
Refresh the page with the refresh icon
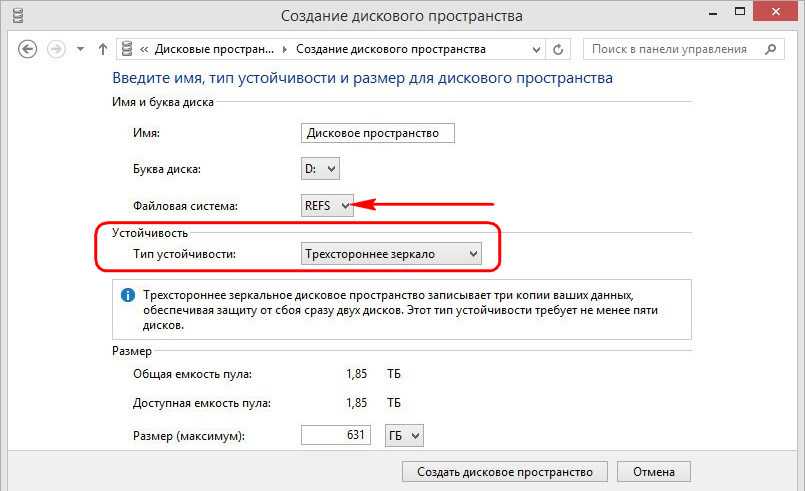(x=558, y=49)
